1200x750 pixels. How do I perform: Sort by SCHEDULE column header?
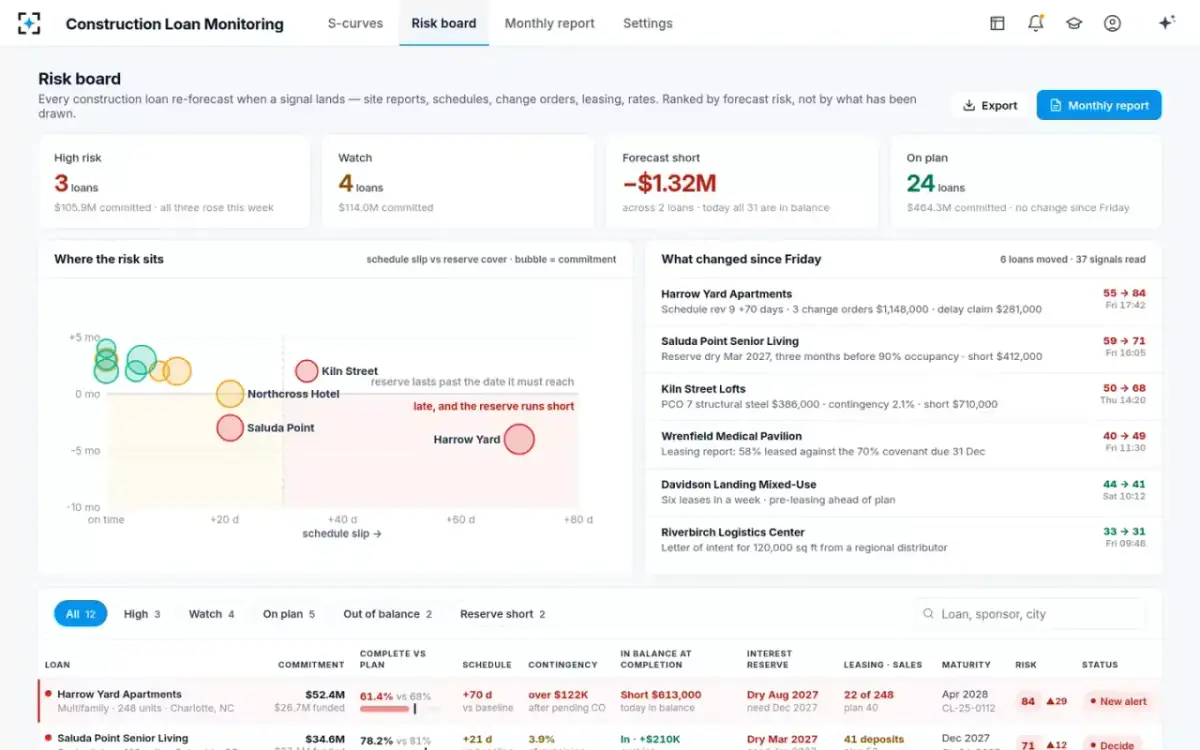pyautogui.click(x=487, y=665)
